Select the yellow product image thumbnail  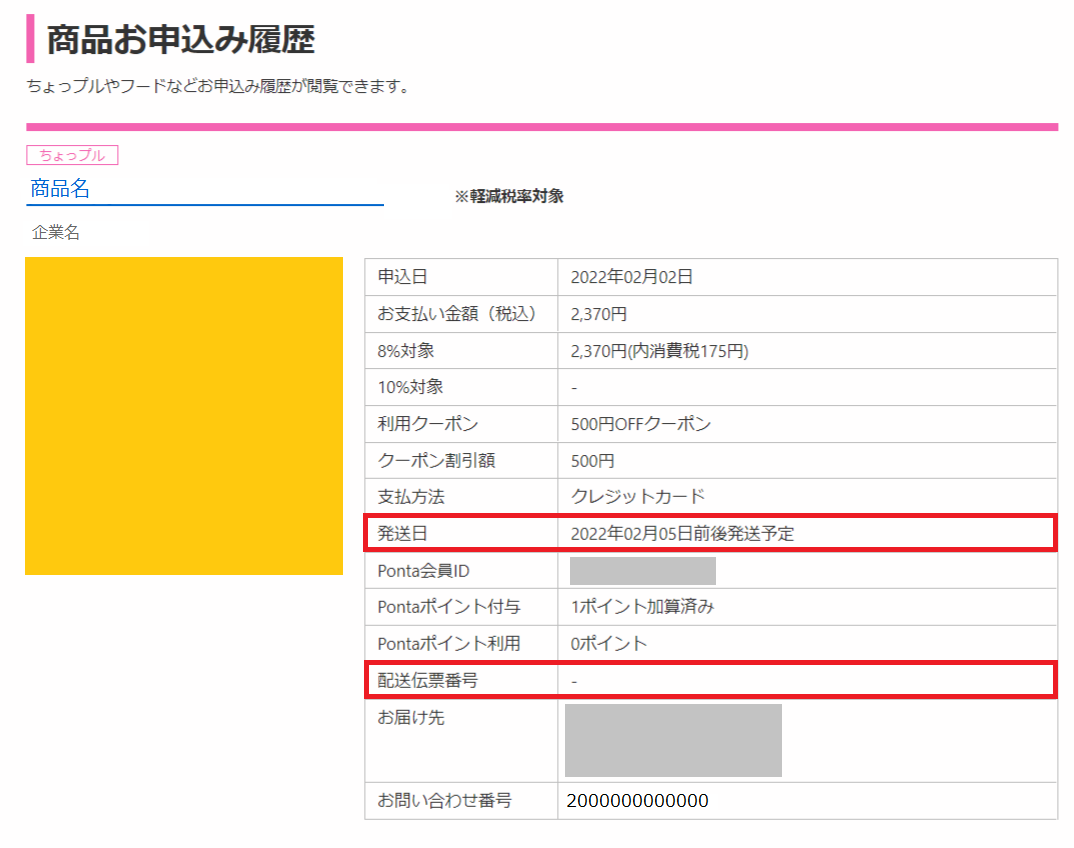184,415
